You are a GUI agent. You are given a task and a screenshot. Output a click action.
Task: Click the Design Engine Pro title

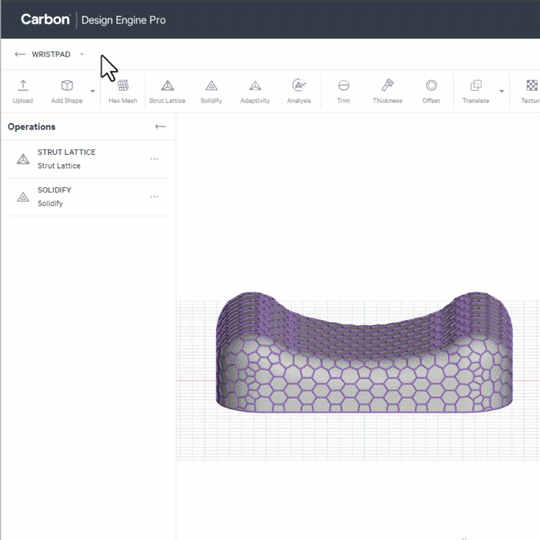[x=123, y=20]
